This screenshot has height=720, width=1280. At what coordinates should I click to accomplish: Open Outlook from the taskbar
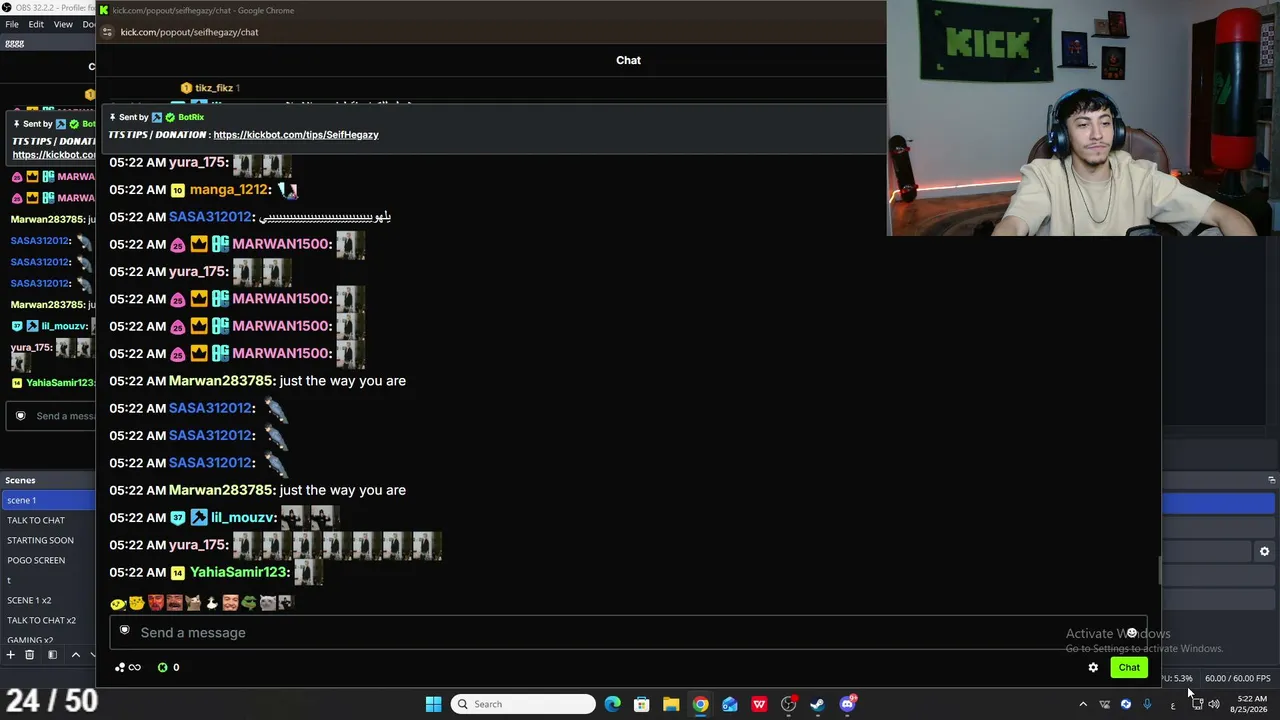730,704
